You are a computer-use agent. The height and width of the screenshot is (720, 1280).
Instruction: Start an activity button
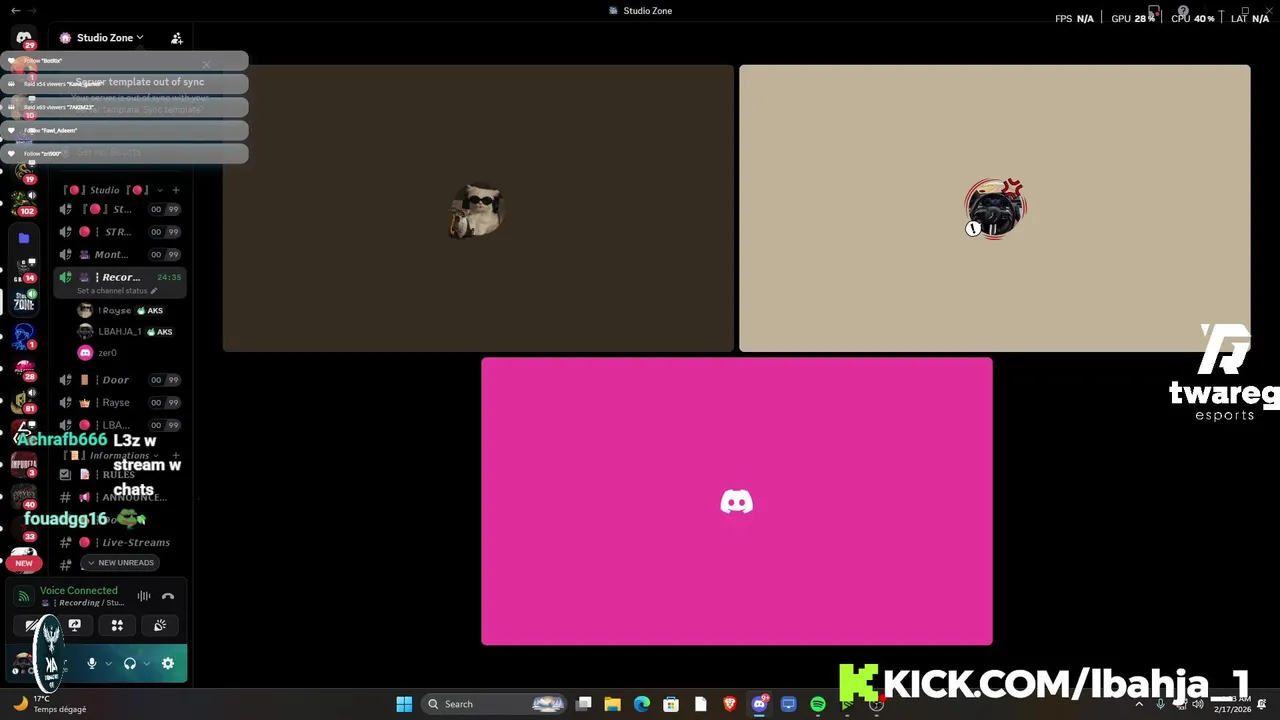[x=117, y=625]
